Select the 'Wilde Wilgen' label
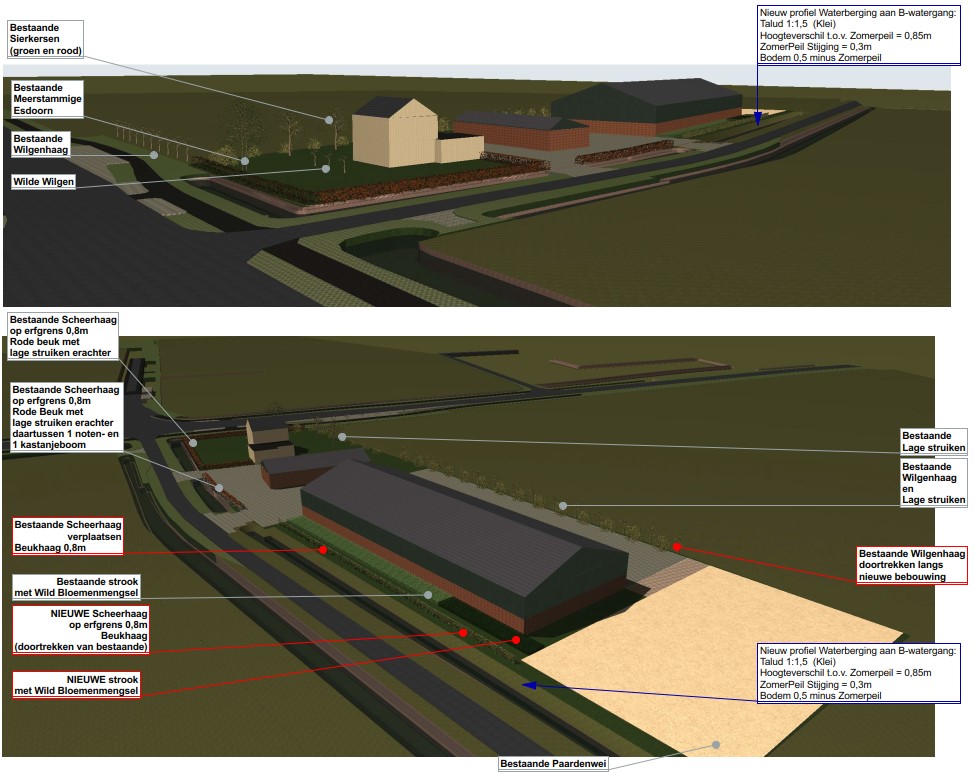 (x=43, y=181)
